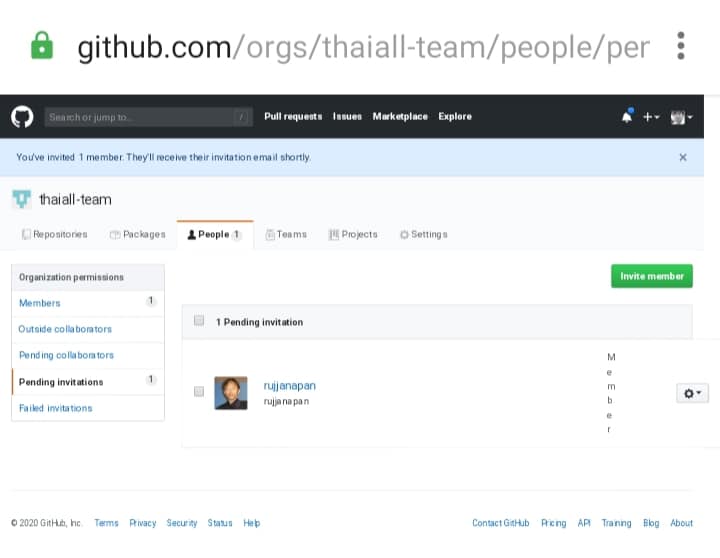
Task: Click the thaiall-team organization avatar
Action: tap(22, 199)
